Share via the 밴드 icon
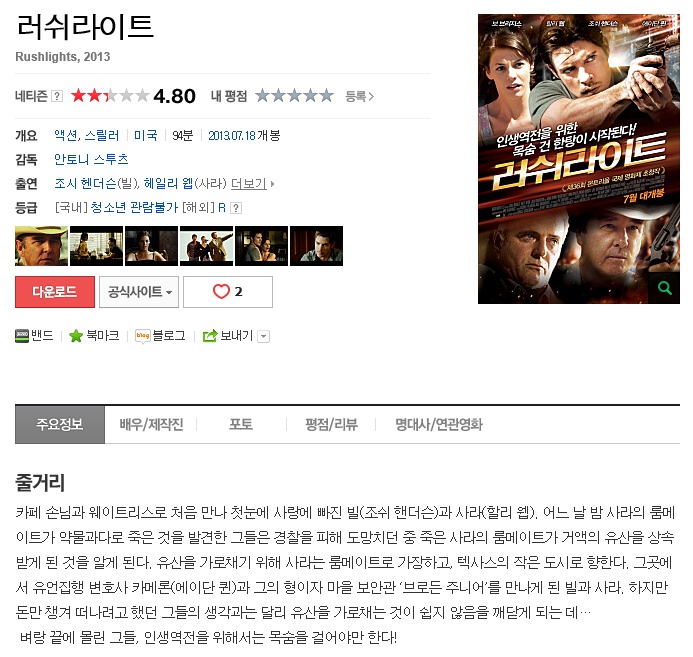Screen dimensions: 693x657 coord(22,336)
